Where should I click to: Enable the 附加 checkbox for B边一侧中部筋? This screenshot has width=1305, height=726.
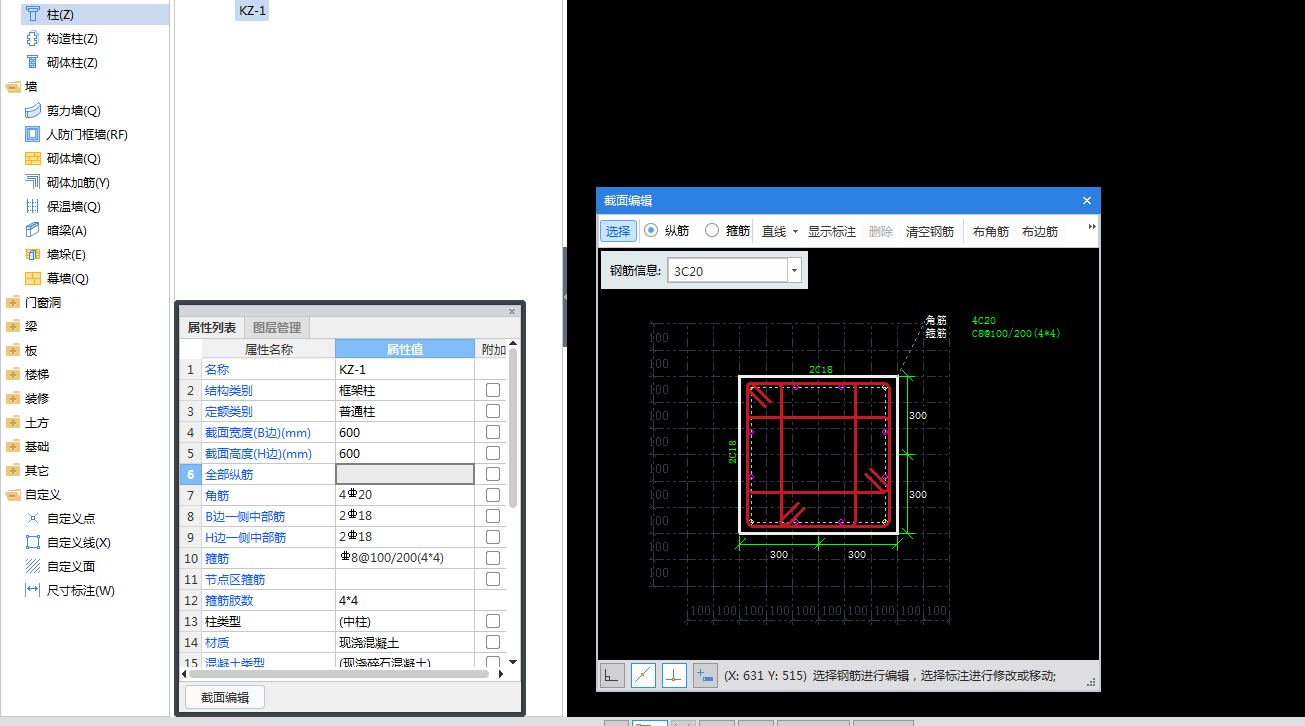click(x=493, y=516)
